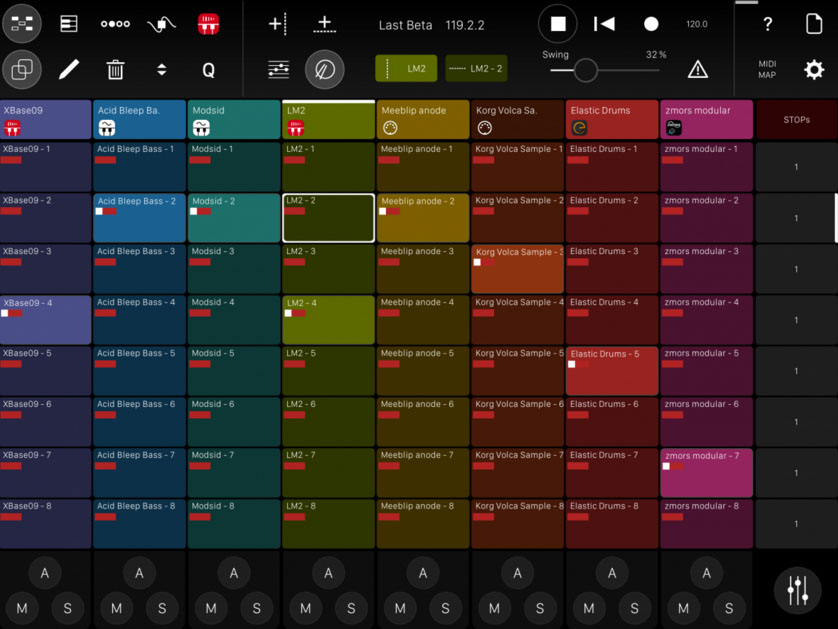
Task: Rewind to start of song
Action: click(604, 24)
